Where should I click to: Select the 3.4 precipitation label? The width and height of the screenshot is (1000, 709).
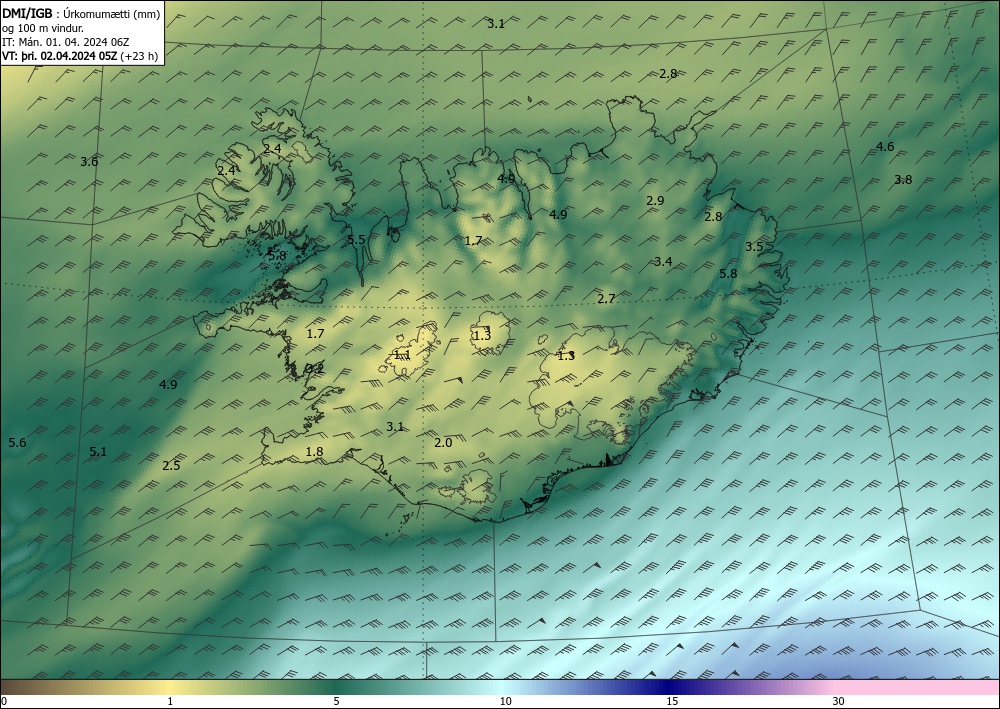click(x=663, y=261)
